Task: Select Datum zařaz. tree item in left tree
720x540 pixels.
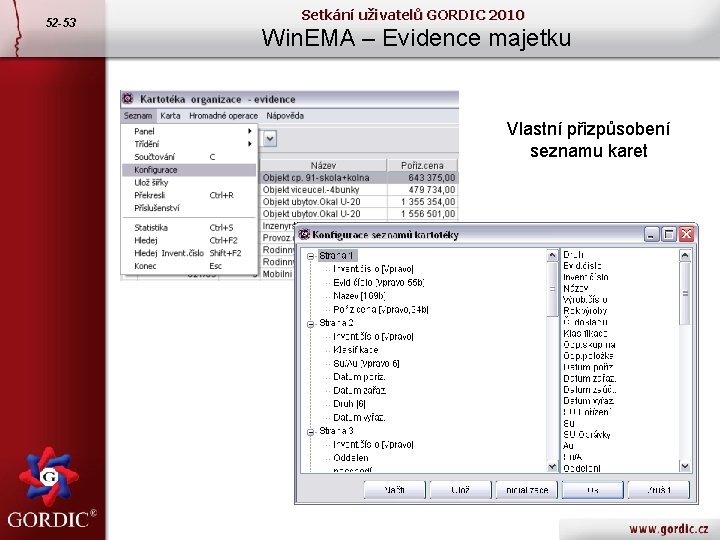Action: [360, 391]
